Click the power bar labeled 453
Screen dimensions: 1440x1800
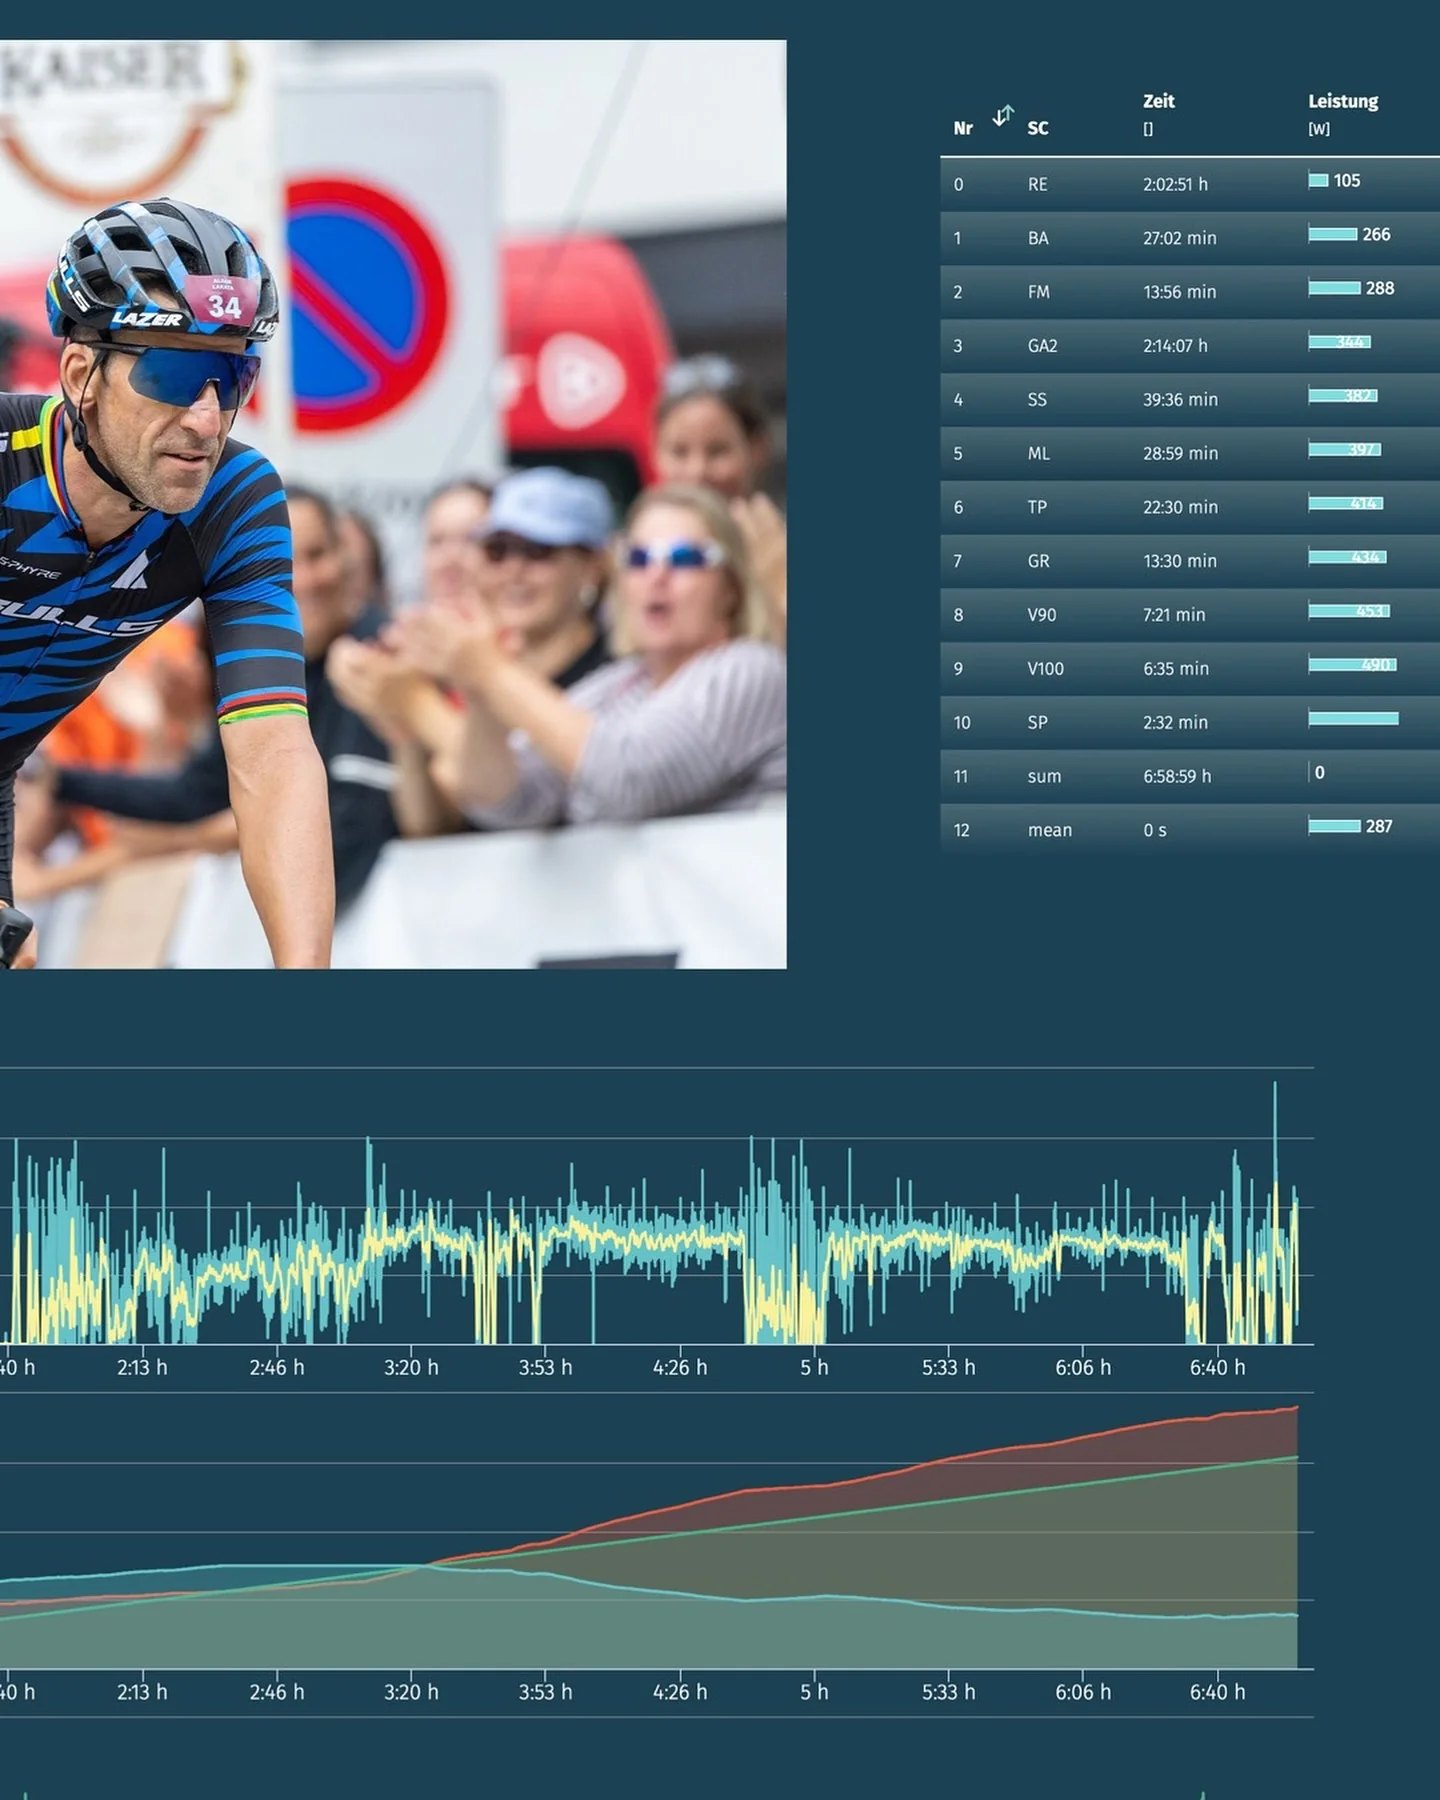(x=1350, y=612)
